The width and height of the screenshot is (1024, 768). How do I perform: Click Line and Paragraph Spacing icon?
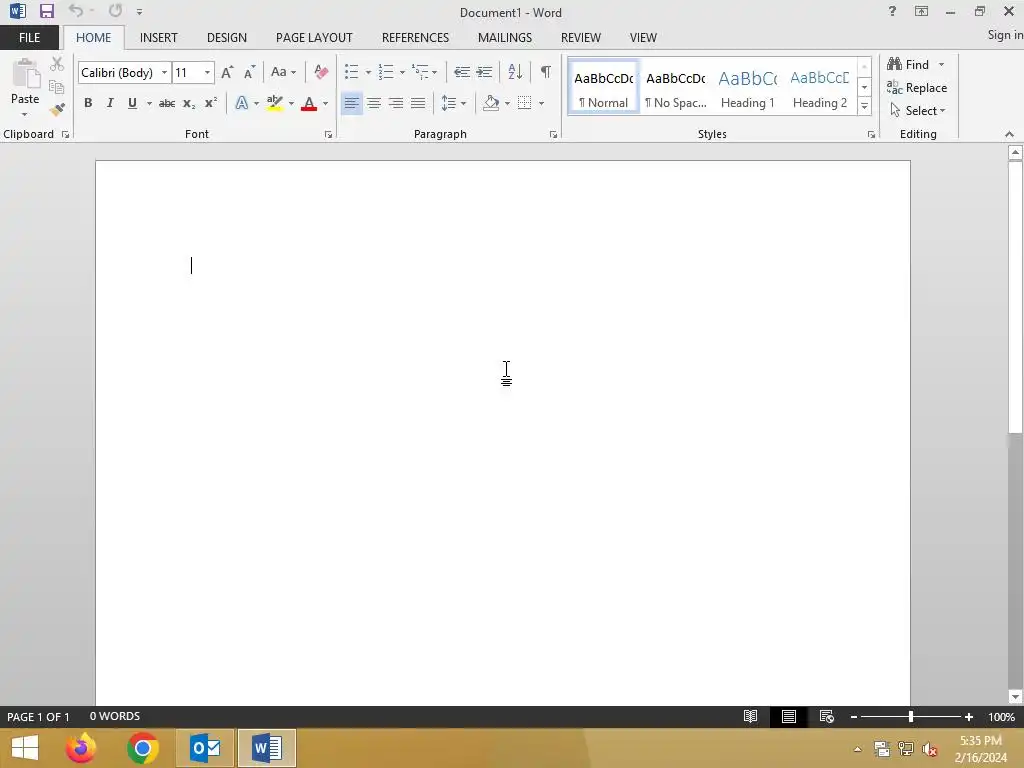[449, 103]
